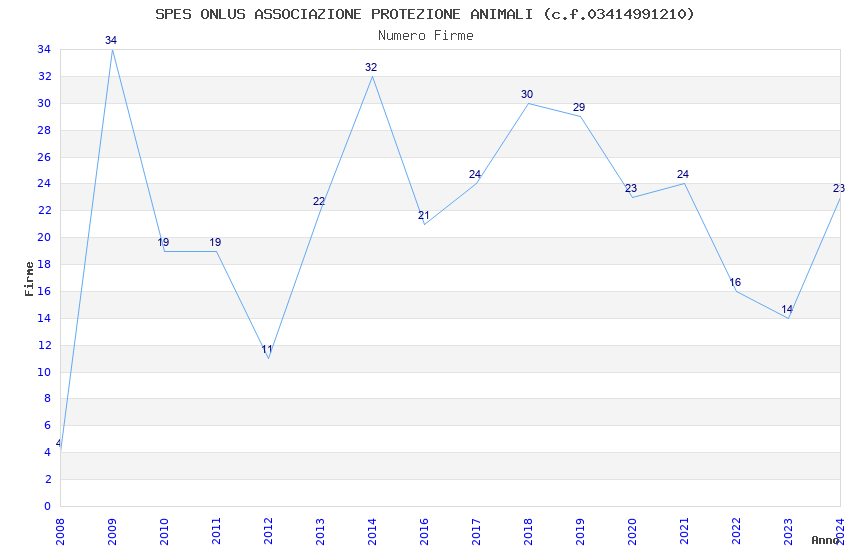Click y-axis tick label 34

click(x=44, y=49)
